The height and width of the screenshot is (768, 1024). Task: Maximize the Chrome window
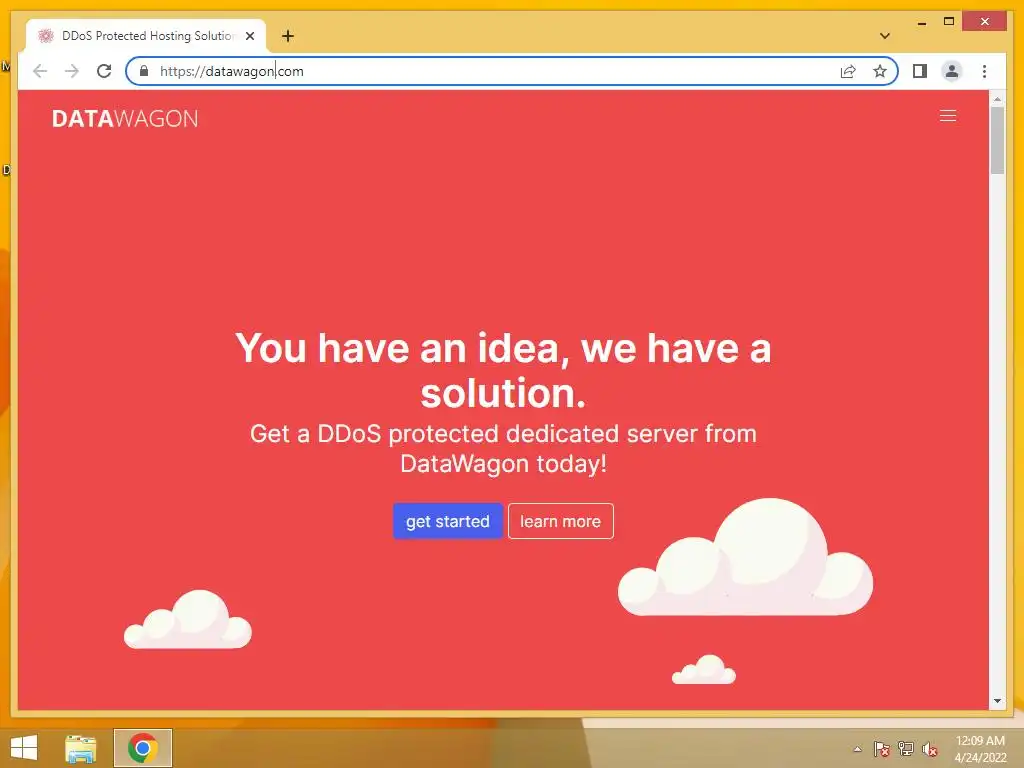pyautogui.click(x=949, y=22)
